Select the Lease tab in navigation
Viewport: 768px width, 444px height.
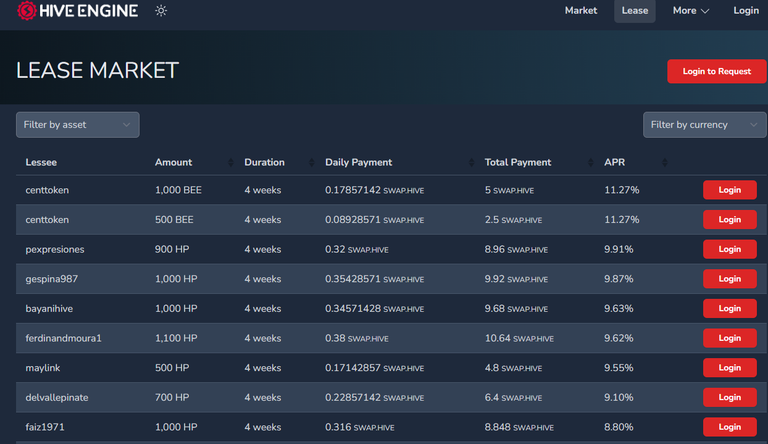[x=635, y=11]
